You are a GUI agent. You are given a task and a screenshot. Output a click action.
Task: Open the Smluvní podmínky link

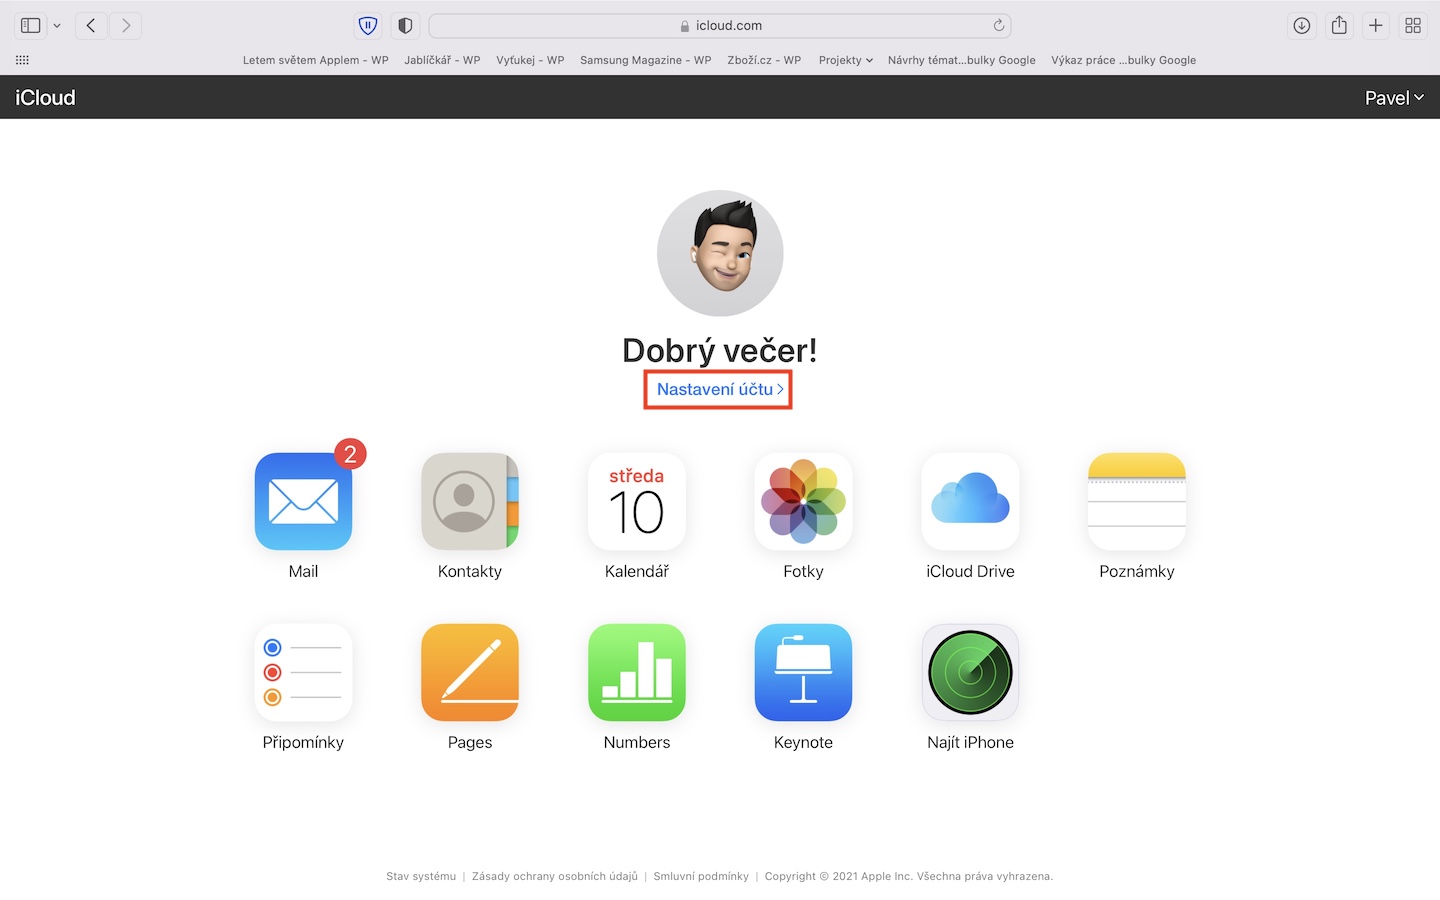click(x=701, y=876)
